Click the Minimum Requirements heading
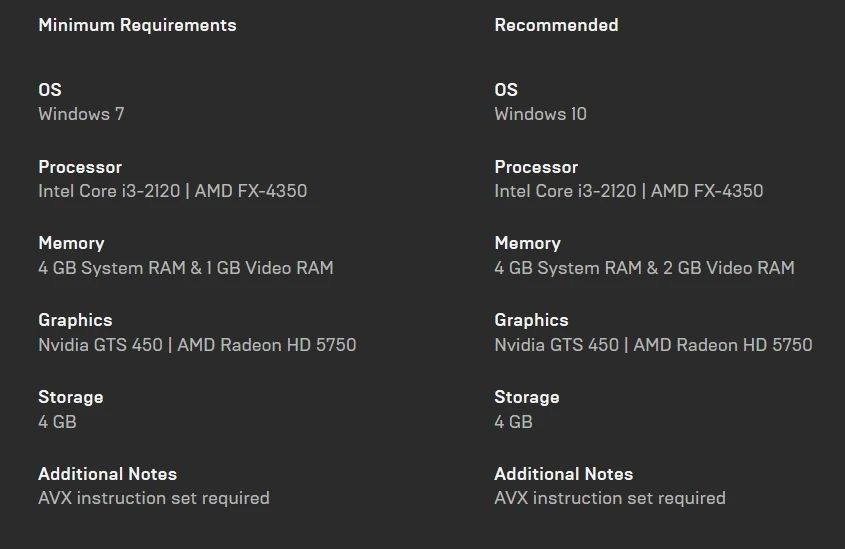Image resolution: width=845 pixels, height=549 pixels. coord(137,25)
